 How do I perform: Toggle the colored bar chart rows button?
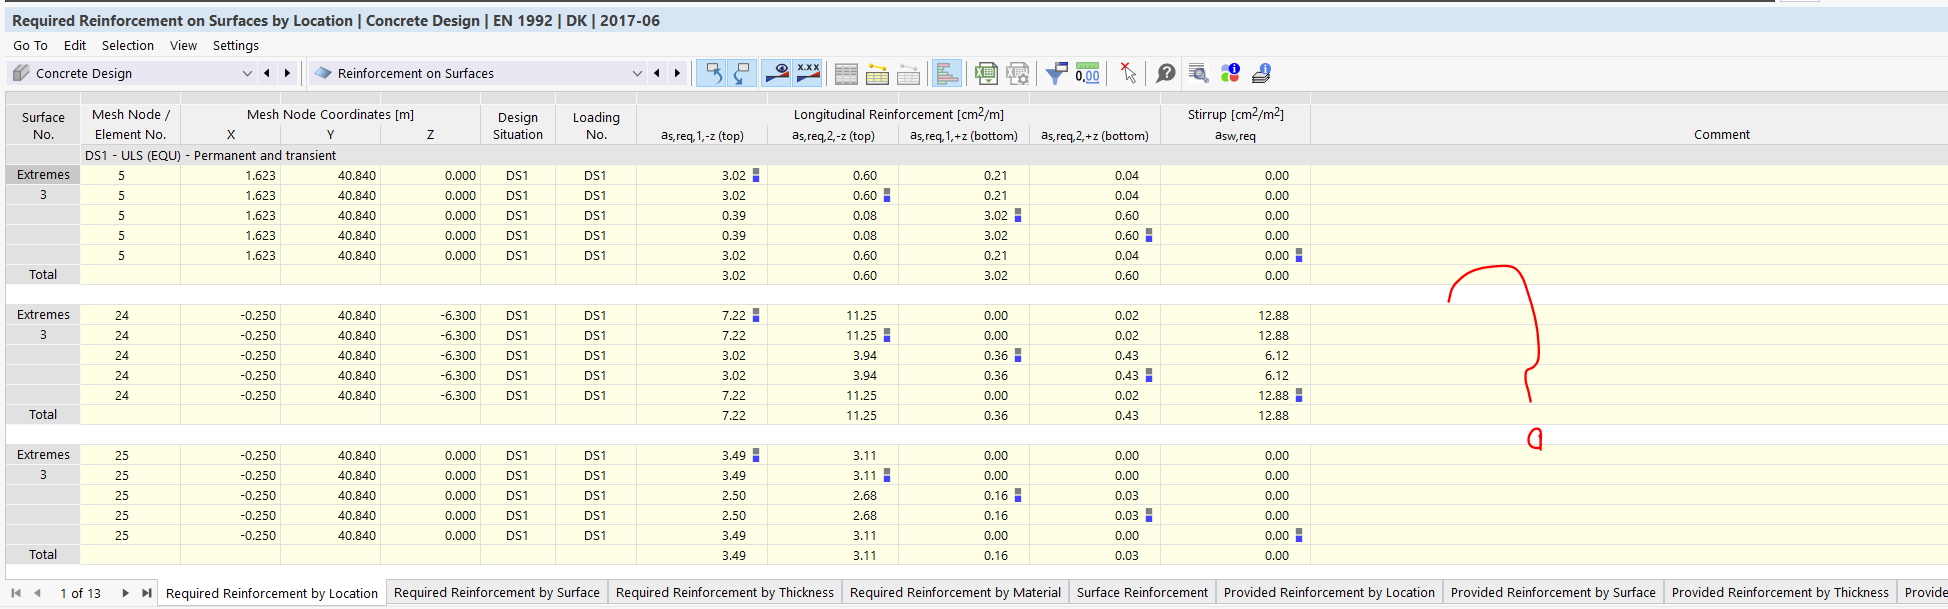[x=946, y=73]
